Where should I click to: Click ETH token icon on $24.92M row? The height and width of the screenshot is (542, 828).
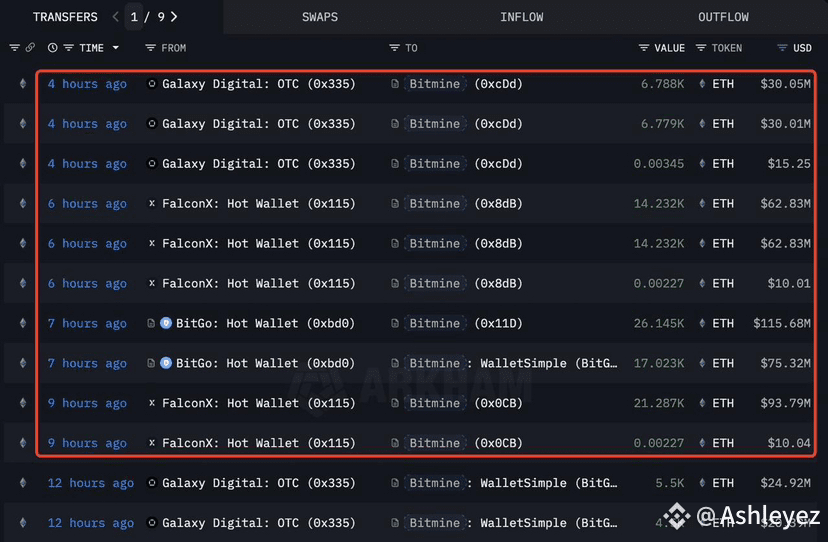click(702, 483)
